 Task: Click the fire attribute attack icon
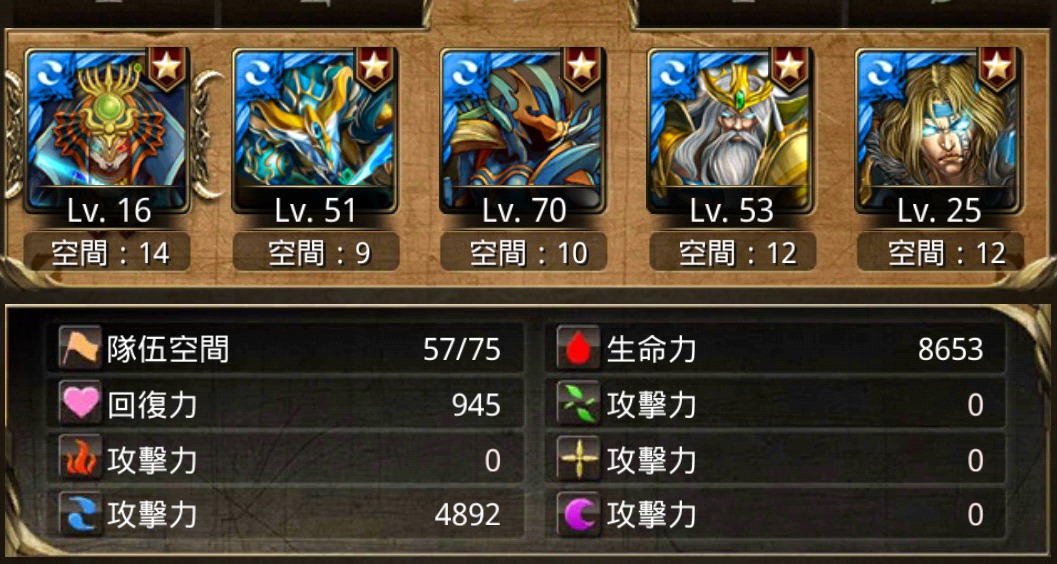[x=80, y=460]
